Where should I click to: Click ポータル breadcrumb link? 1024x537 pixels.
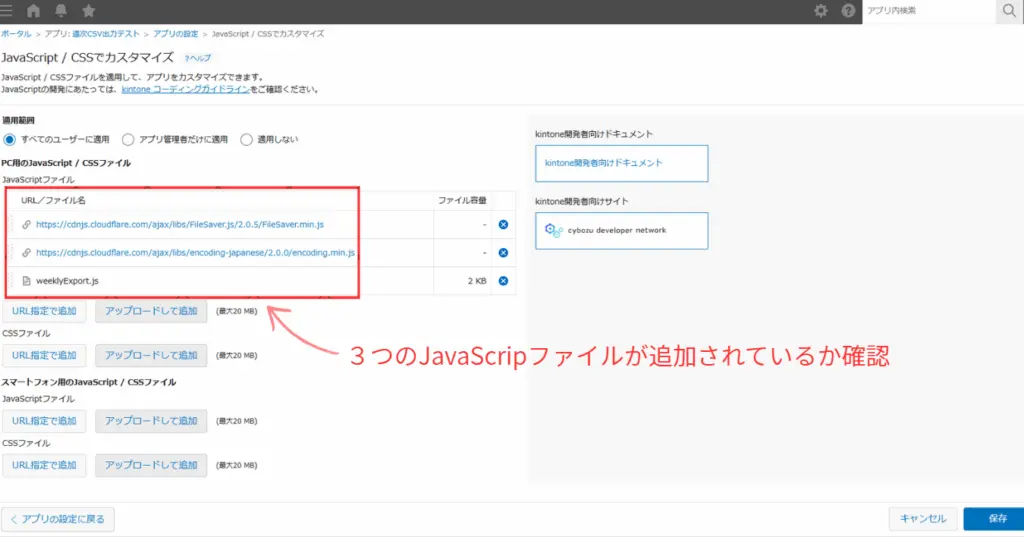pos(16,34)
